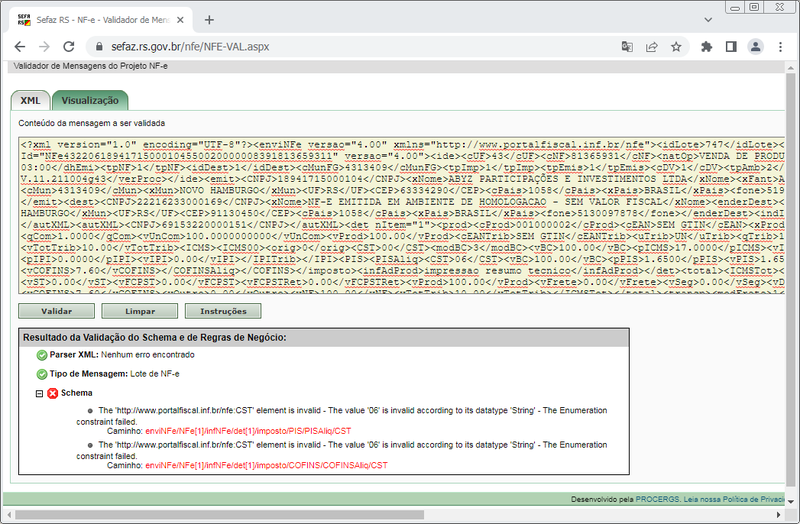Open the tab search chevron
The image size is (800, 524).
[x=708, y=20]
